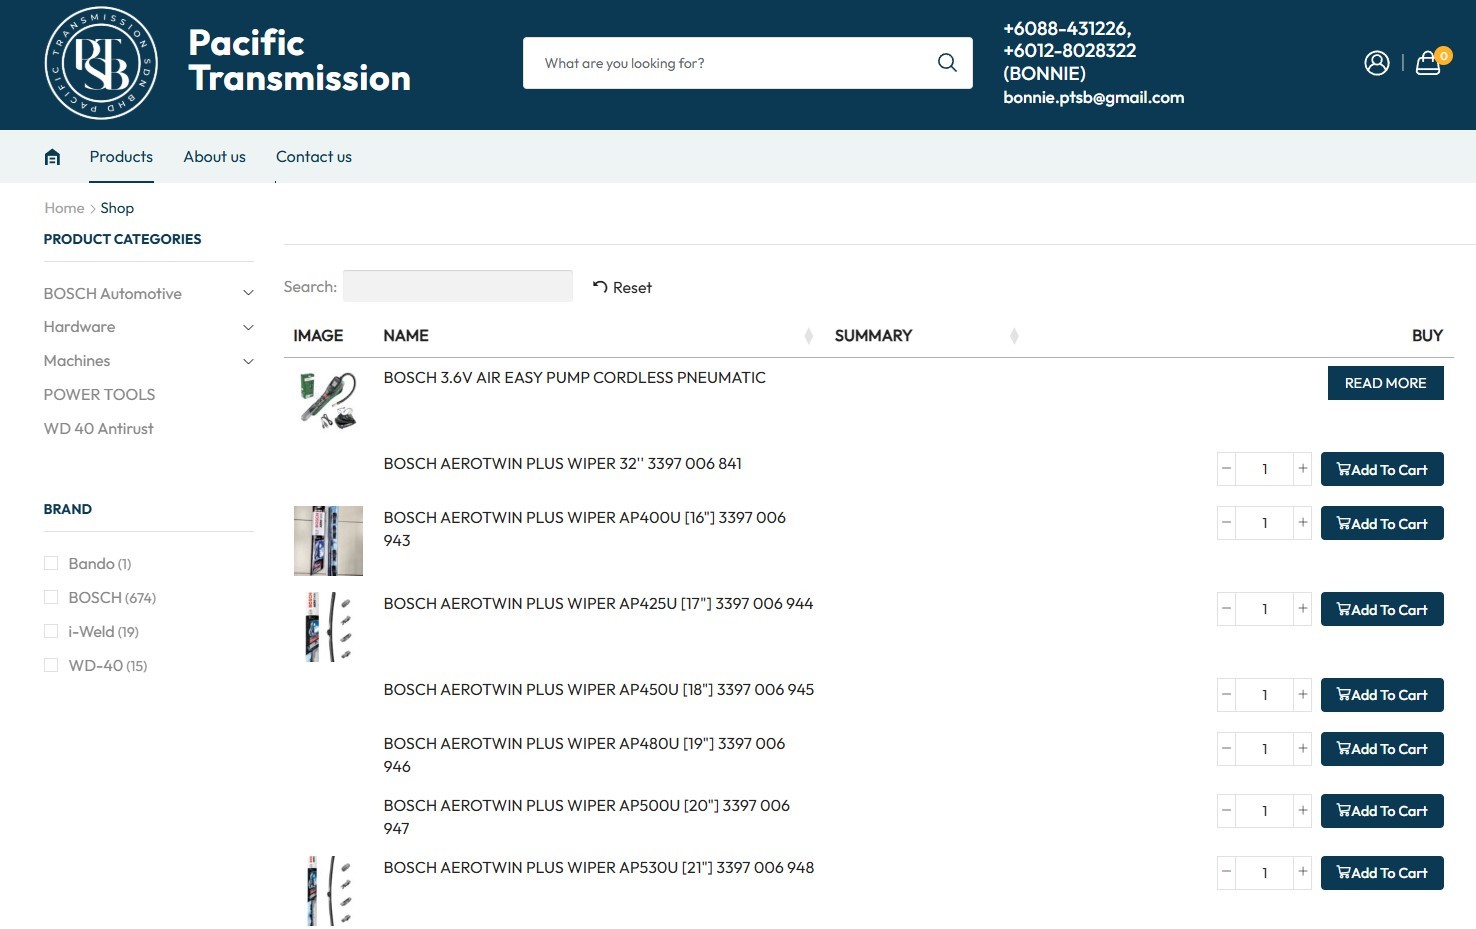Increase quantity for AP450U wiper
The image size is (1476, 929).
[x=1302, y=695]
